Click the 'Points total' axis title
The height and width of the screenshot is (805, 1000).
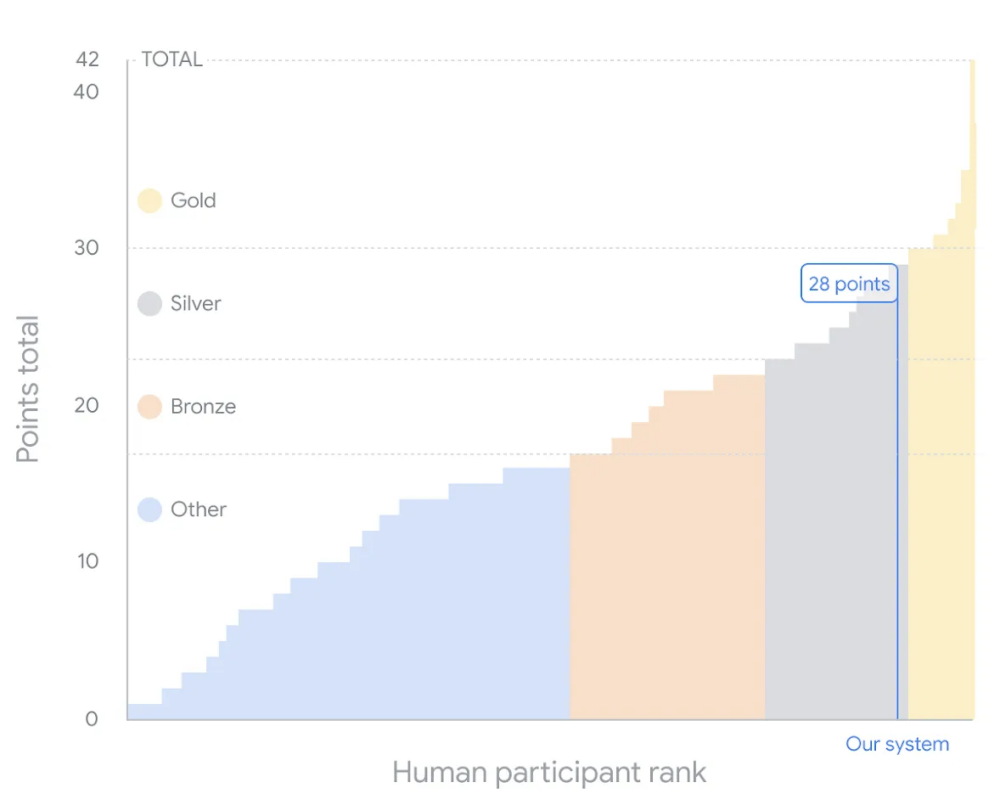tap(28, 389)
